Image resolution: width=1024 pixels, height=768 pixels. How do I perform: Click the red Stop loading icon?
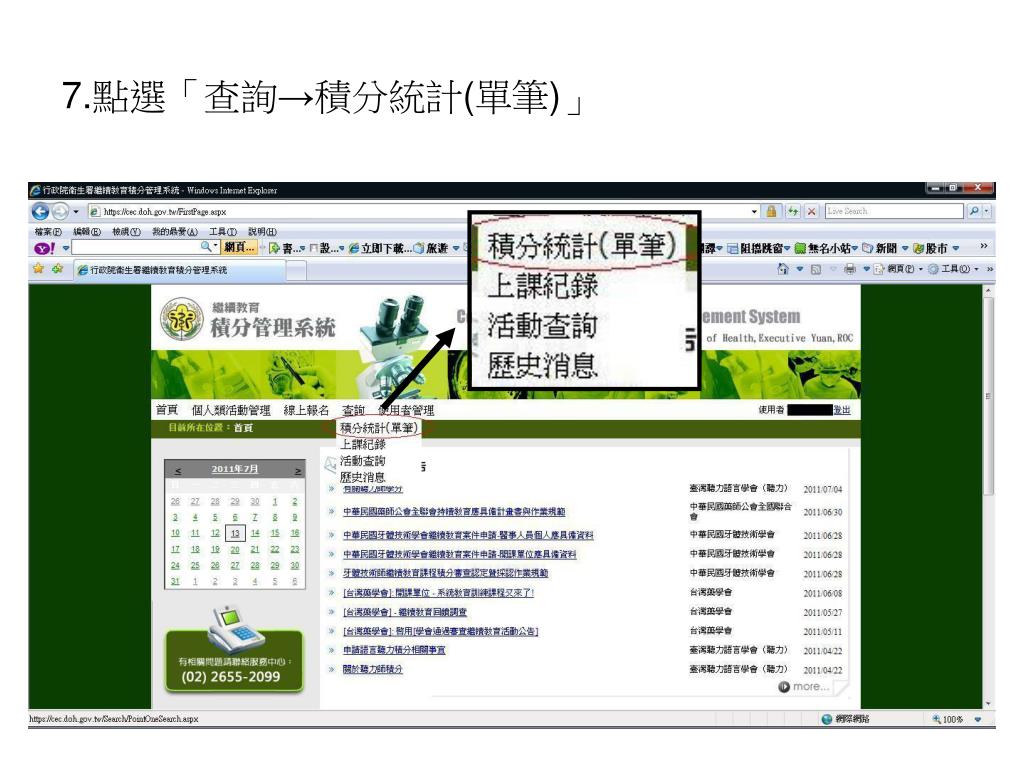(811, 211)
